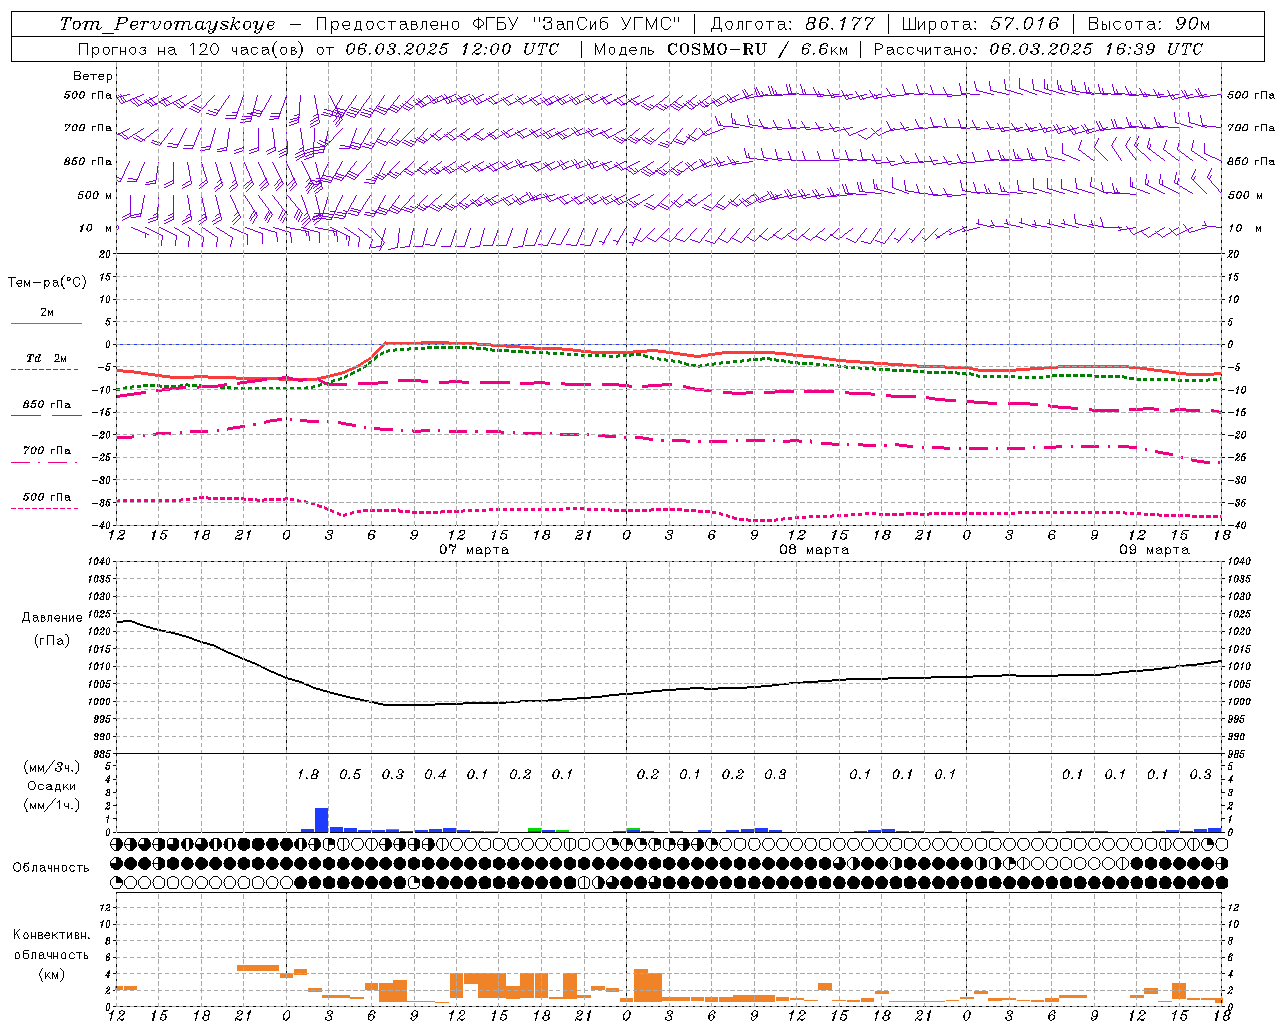Screen dimensions: 1280x1024
Task: Click the 'Осадки' precipitation label
Action: 51,786
